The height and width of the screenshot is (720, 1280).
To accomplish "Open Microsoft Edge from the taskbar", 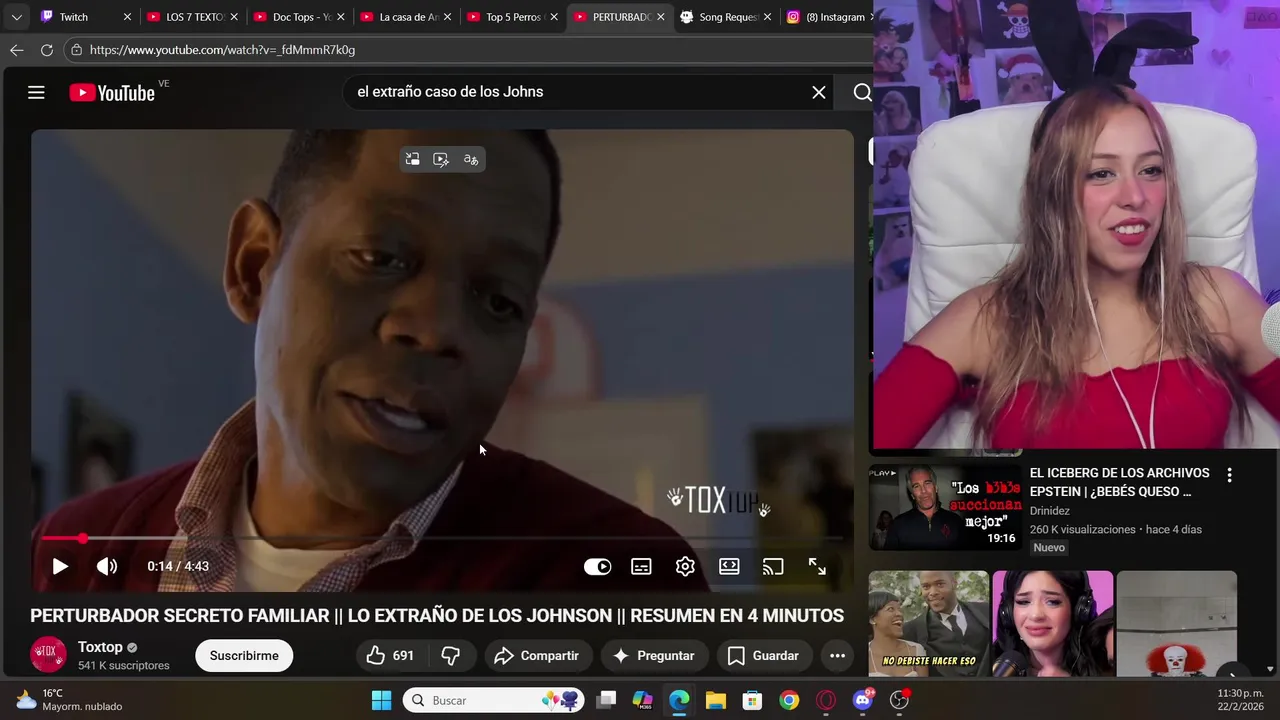I will tap(679, 700).
